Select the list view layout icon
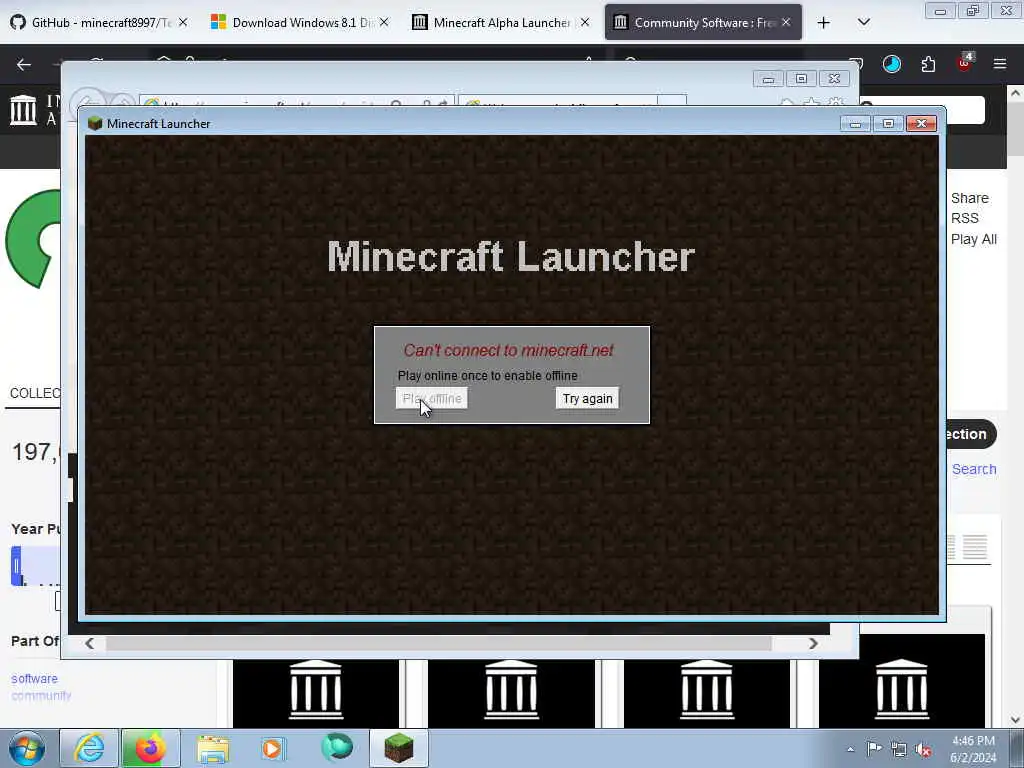The width and height of the screenshot is (1024, 768). (x=974, y=547)
